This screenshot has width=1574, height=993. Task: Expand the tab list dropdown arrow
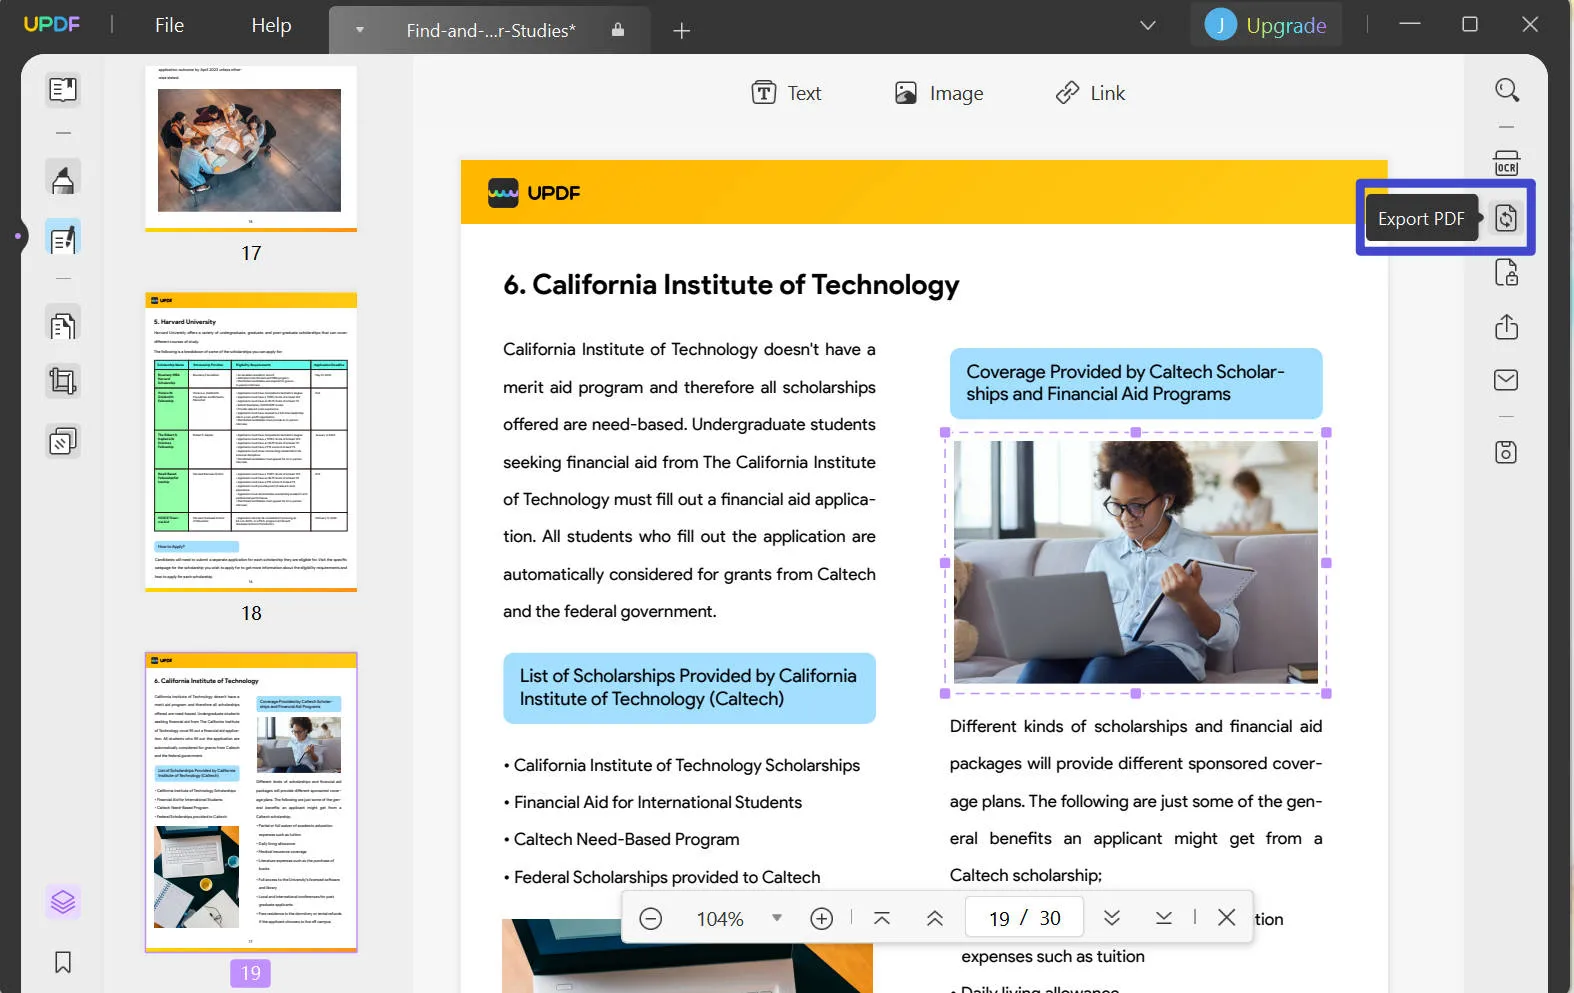click(360, 30)
